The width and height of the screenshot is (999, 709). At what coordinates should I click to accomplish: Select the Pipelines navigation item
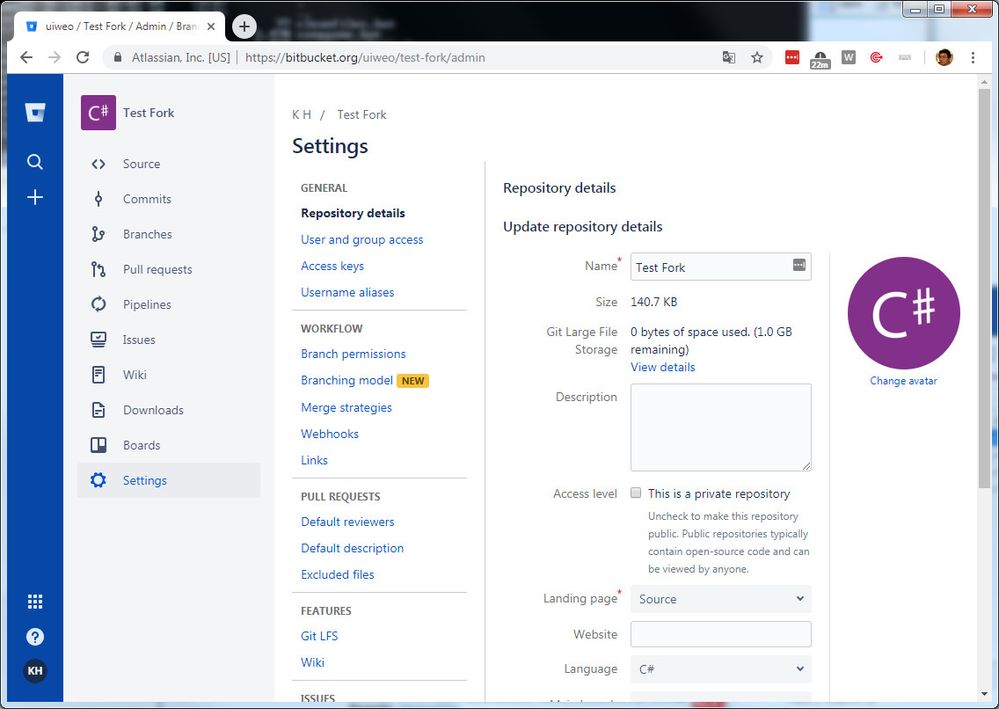pyautogui.click(x=169, y=304)
